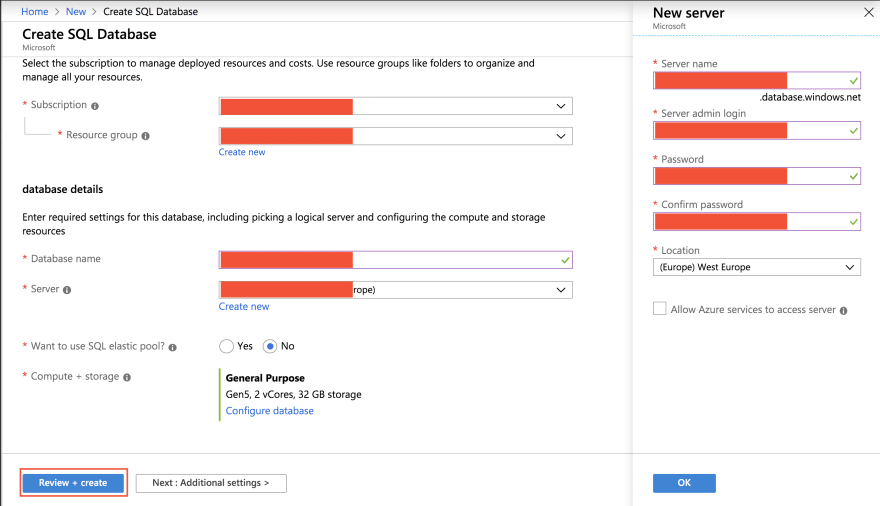Click the Compute + storage info icon
This screenshot has width=880, height=506.
[127, 378]
